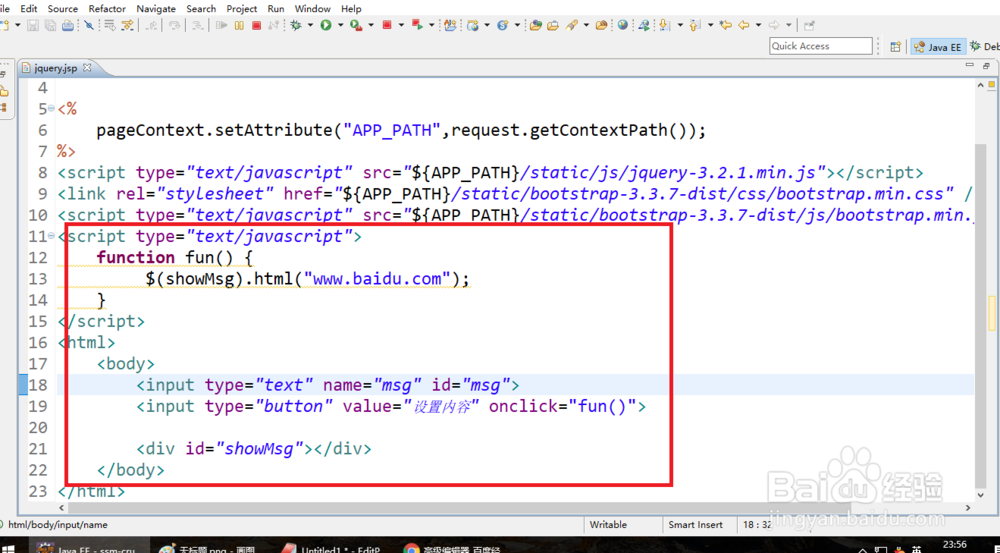Click the Save icon in toolbar
This screenshot has width=1000, height=553.
(x=33, y=26)
